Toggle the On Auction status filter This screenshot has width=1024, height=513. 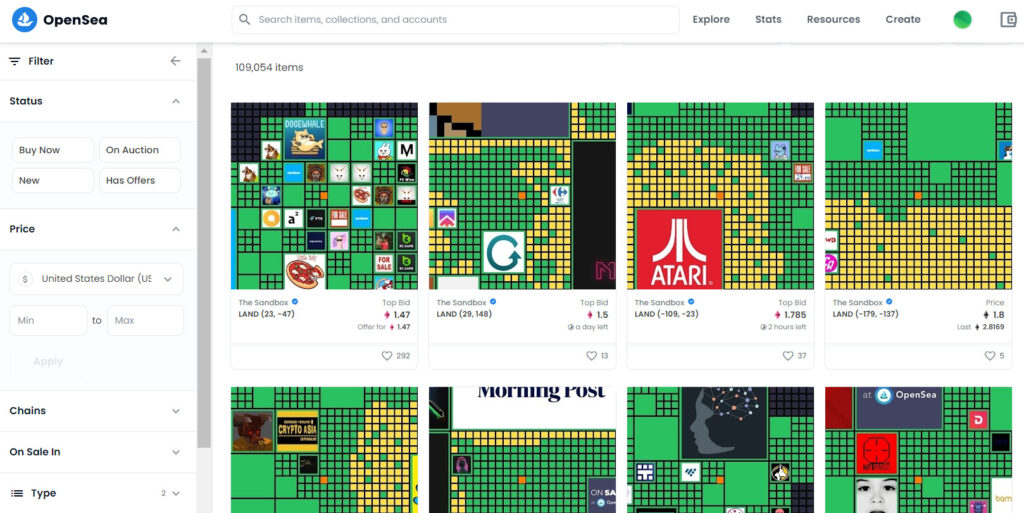click(140, 150)
